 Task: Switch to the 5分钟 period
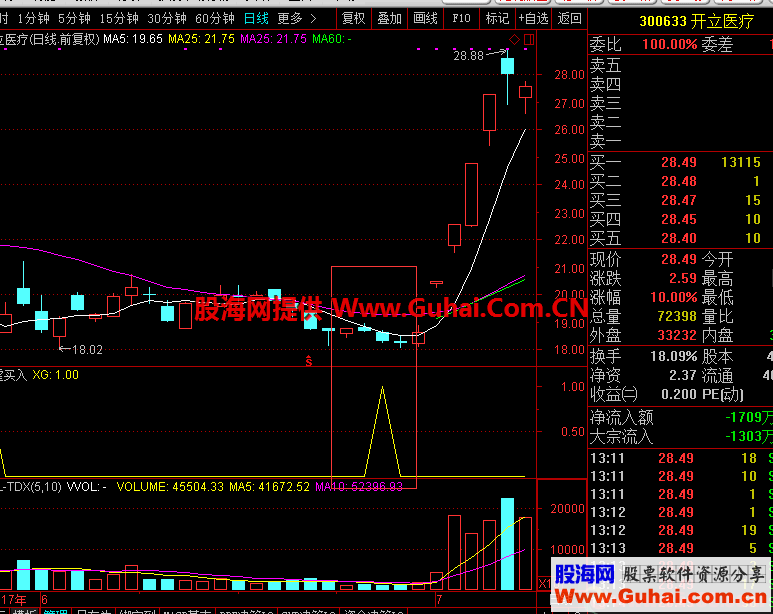pyautogui.click(x=74, y=19)
